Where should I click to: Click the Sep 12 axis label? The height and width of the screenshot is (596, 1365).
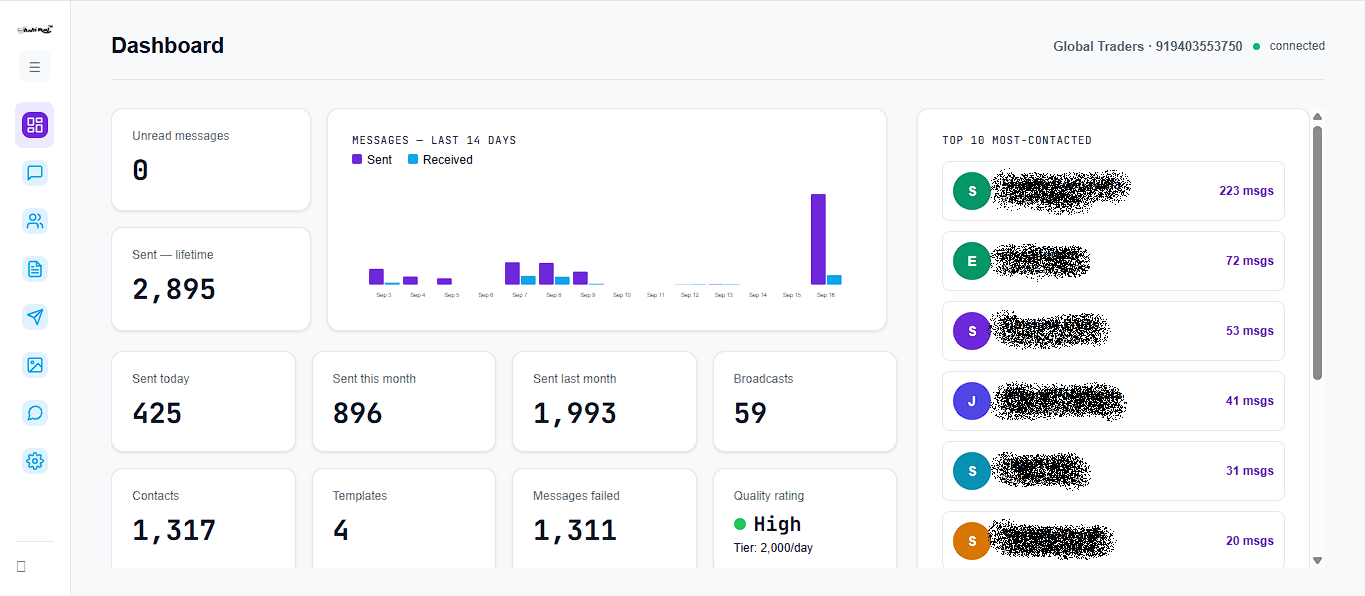(x=690, y=295)
